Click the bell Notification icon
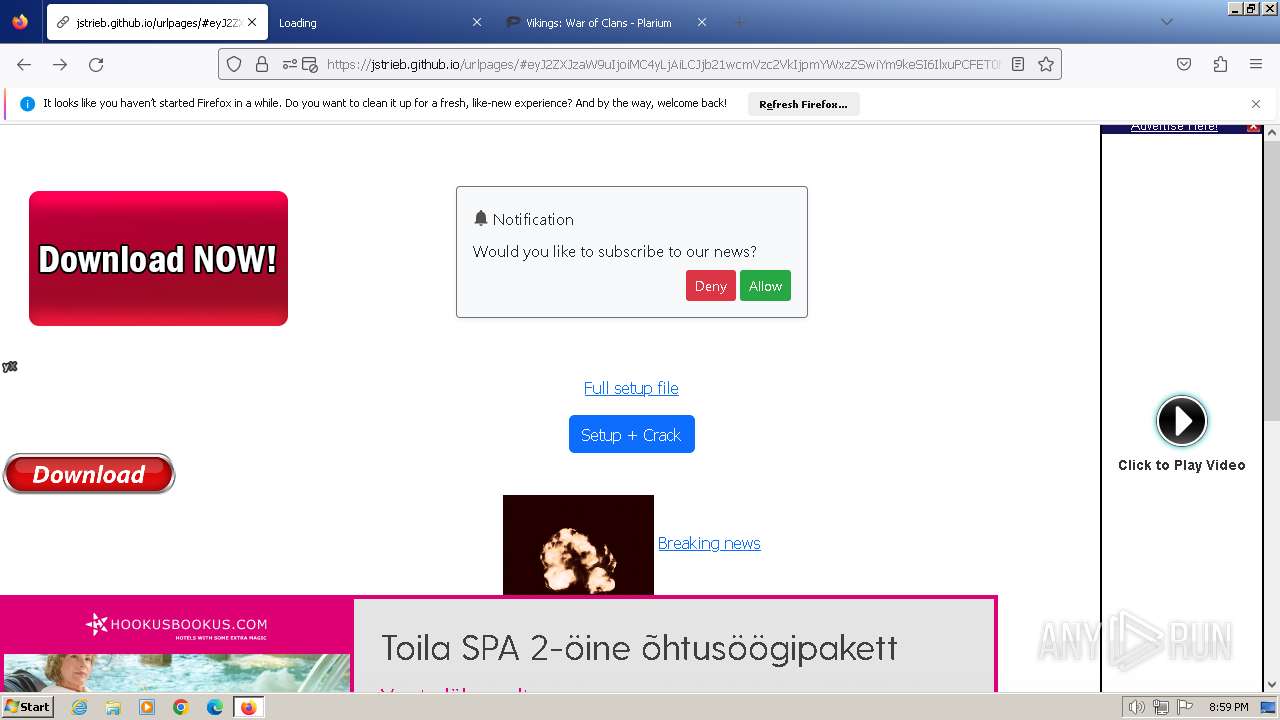The height and width of the screenshot is (720, 1280). [x=481, y=218]
